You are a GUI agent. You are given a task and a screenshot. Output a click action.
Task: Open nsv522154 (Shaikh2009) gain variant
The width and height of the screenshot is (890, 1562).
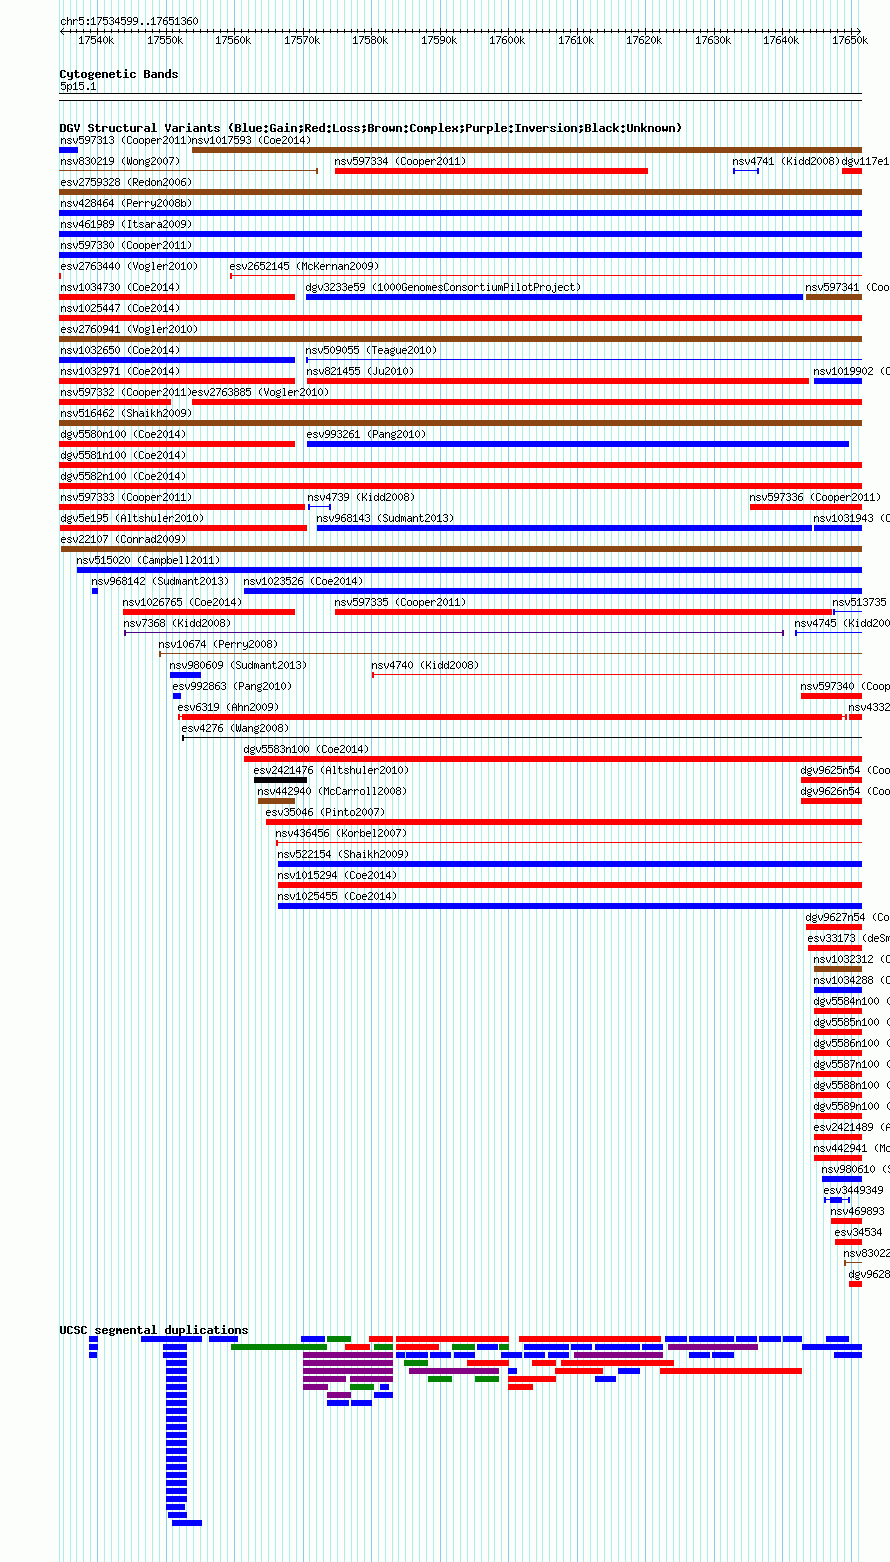pyautogui.click(x=570, y=864)
